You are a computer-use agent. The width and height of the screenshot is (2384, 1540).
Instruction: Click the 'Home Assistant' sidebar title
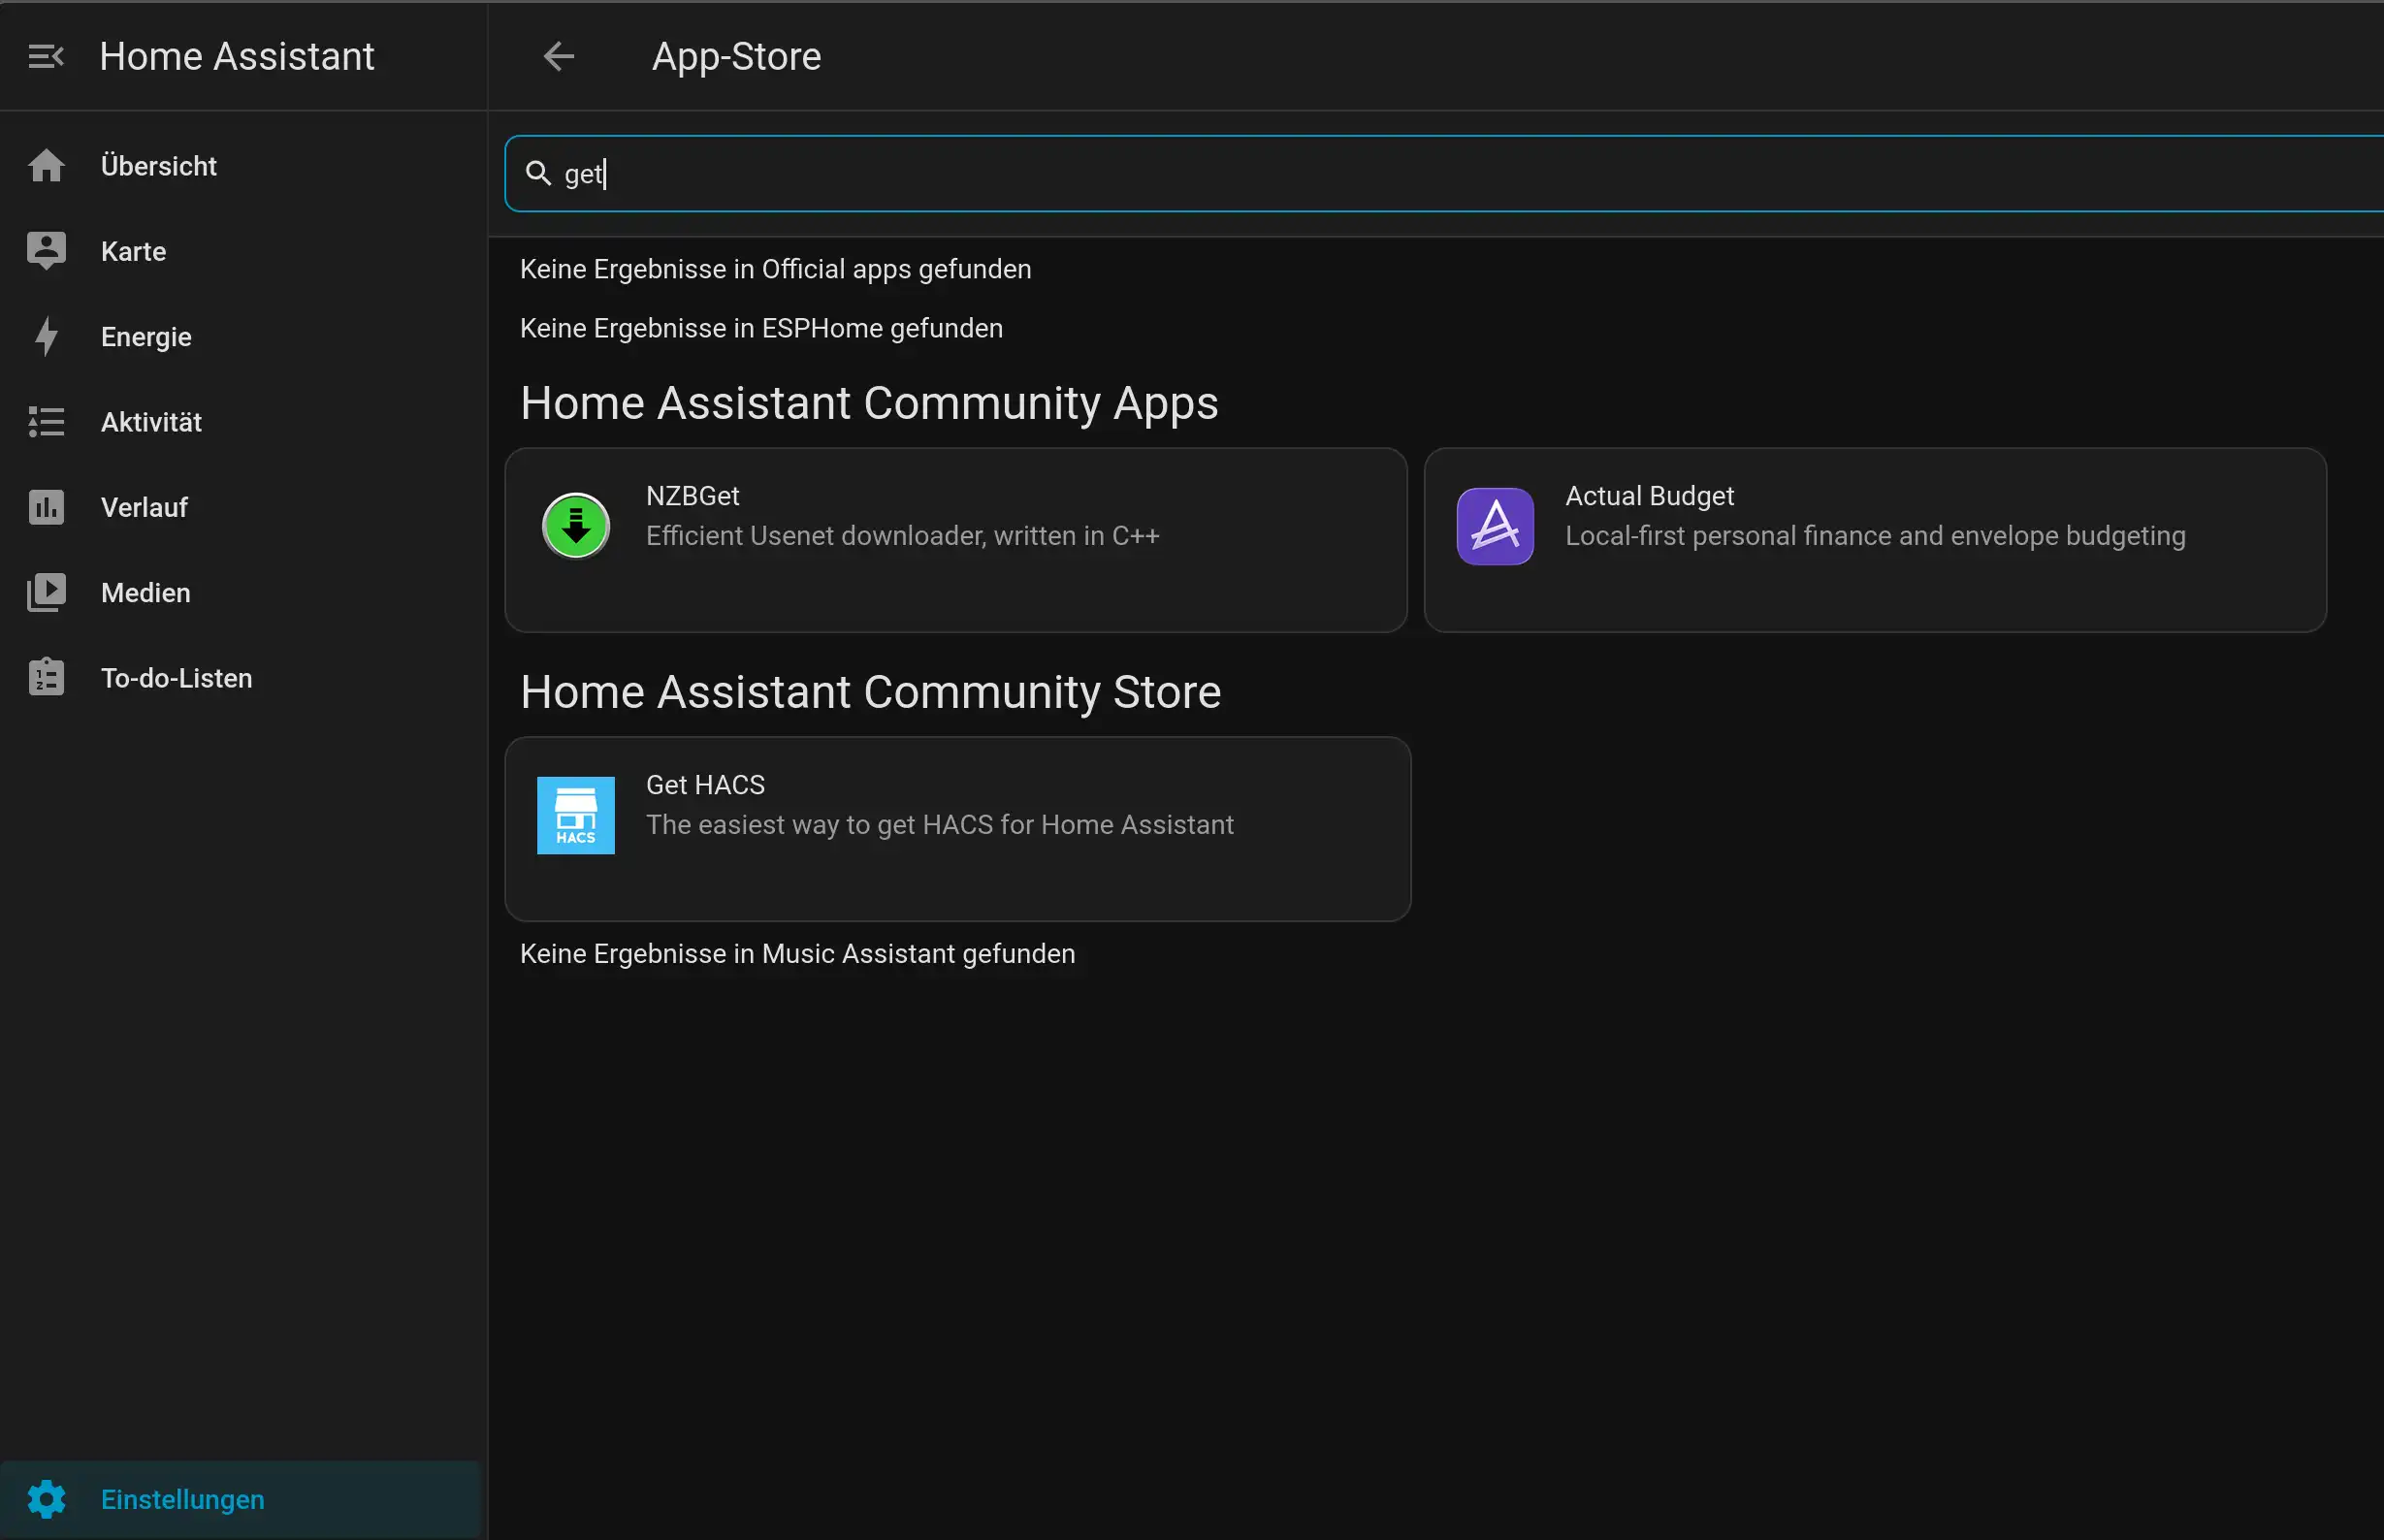point(237,57)
